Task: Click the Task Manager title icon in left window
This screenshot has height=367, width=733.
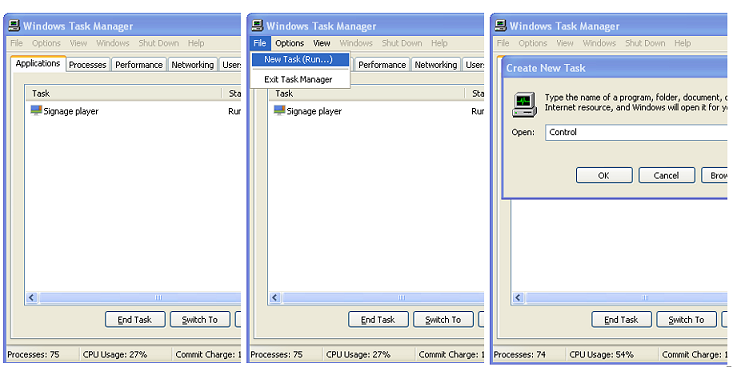Action: 14,26
